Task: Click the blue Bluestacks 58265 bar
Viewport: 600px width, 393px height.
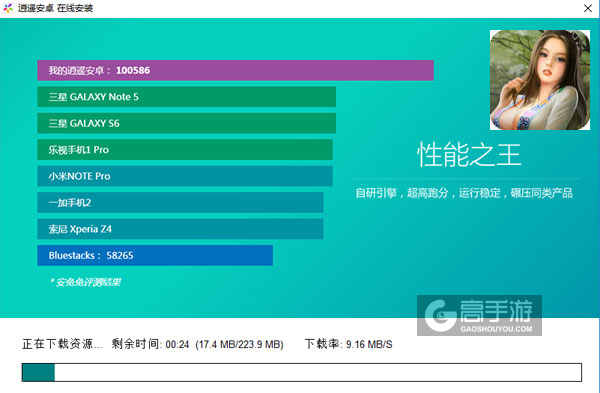Action: pos(155,255)
